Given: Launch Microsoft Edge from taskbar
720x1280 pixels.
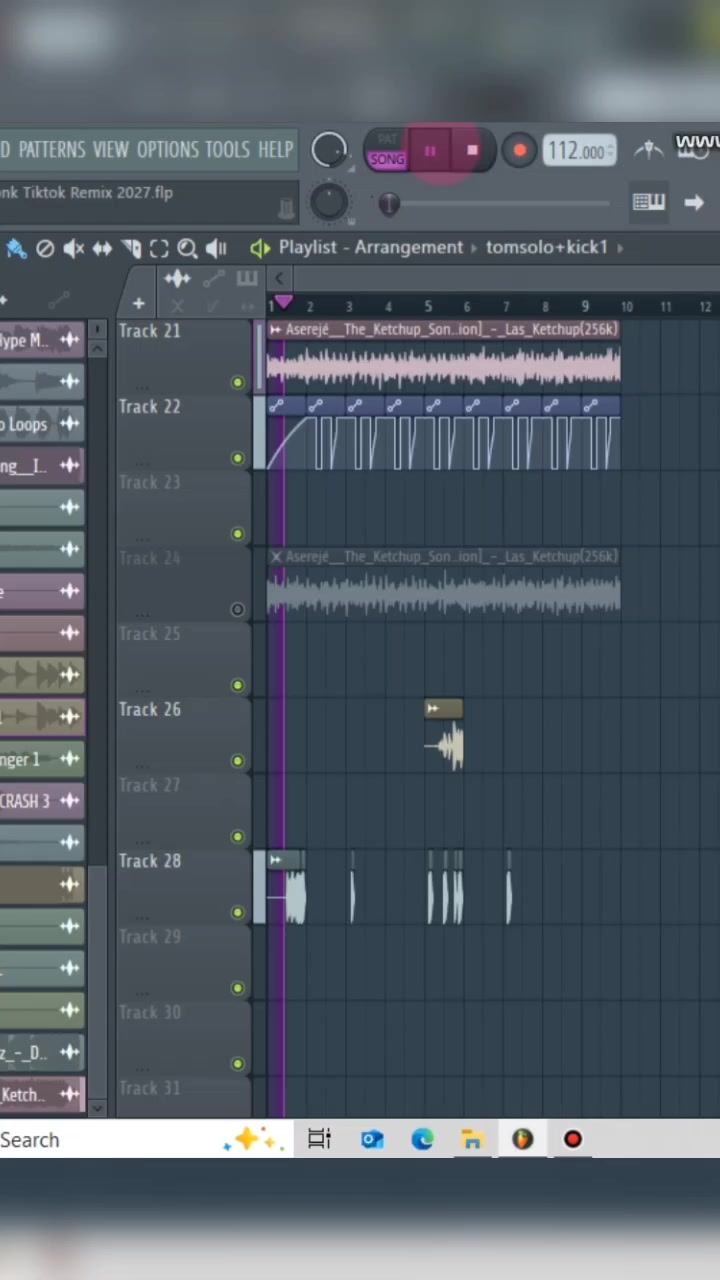Looking at the screenshot, I should coord(422,1139).
